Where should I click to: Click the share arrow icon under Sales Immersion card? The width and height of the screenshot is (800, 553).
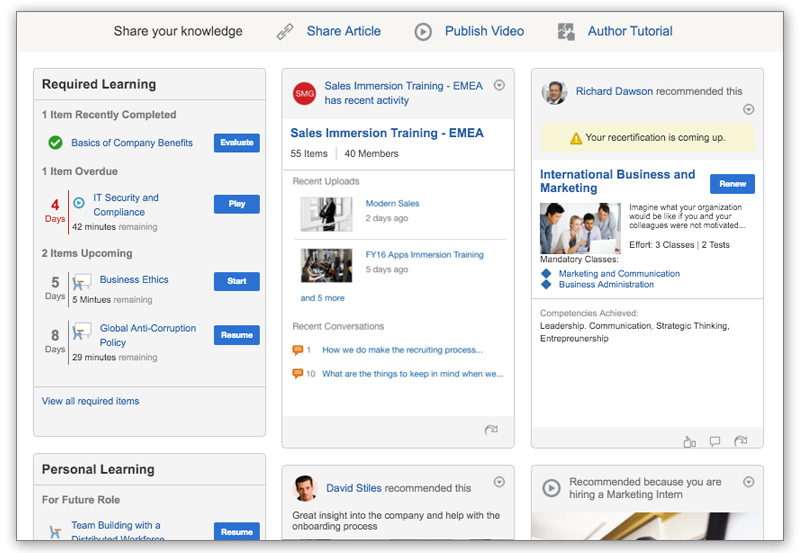click(491, 430)
